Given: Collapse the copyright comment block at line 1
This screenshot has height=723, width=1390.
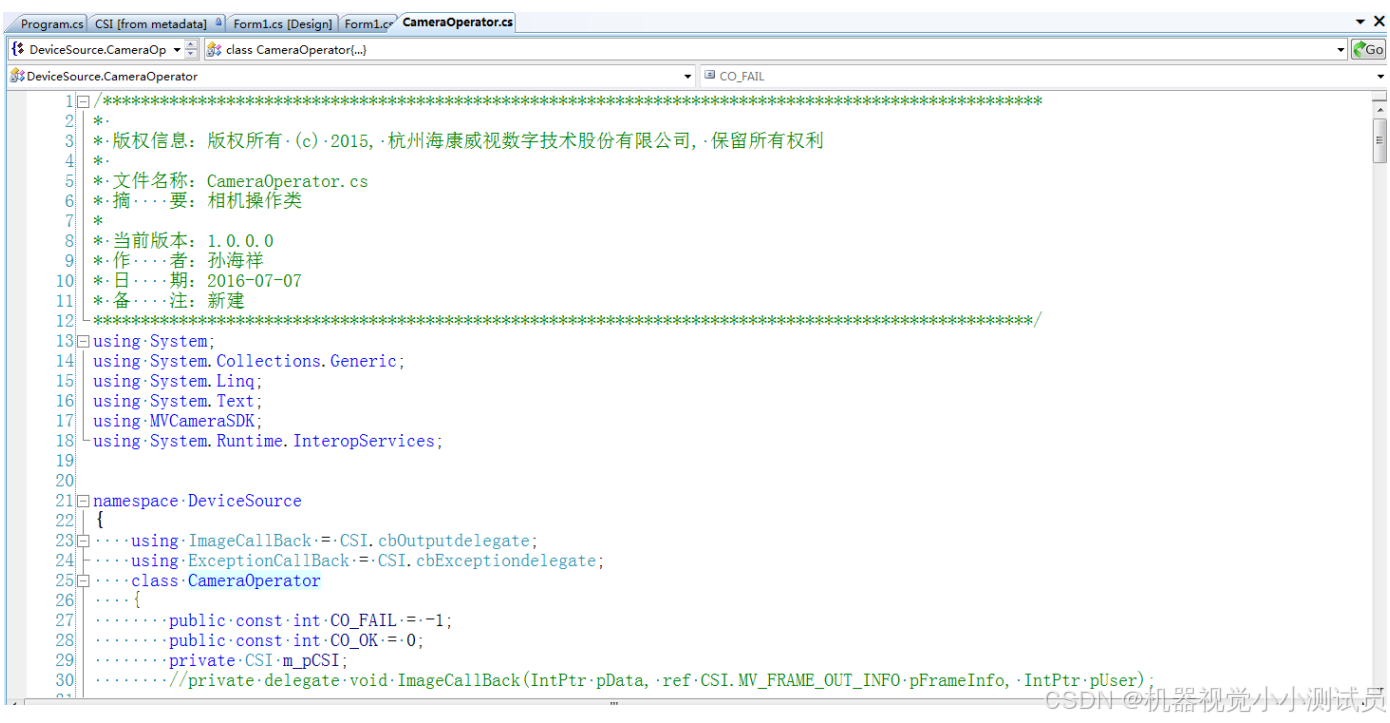Looking at the screenshot, I should [x=82, y=100].
